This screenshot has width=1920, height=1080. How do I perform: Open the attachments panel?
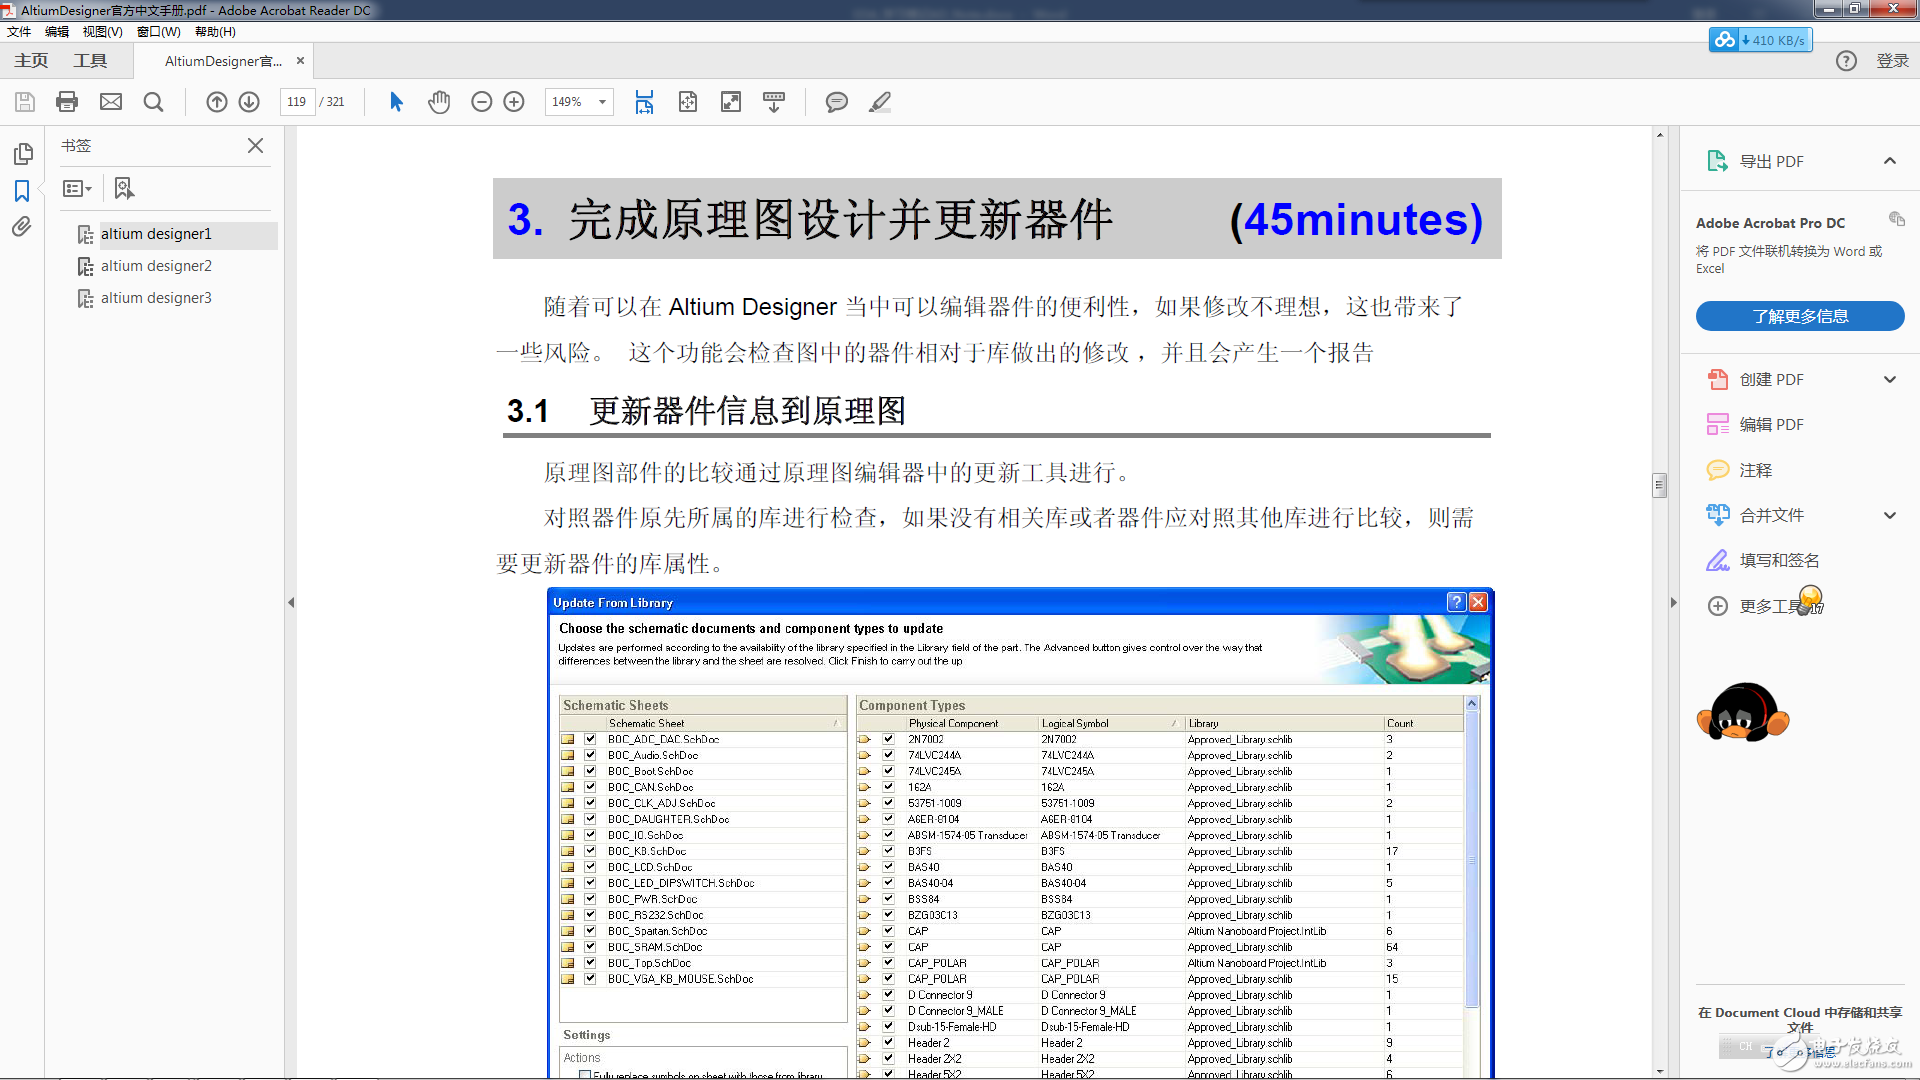tap(22, 227)
